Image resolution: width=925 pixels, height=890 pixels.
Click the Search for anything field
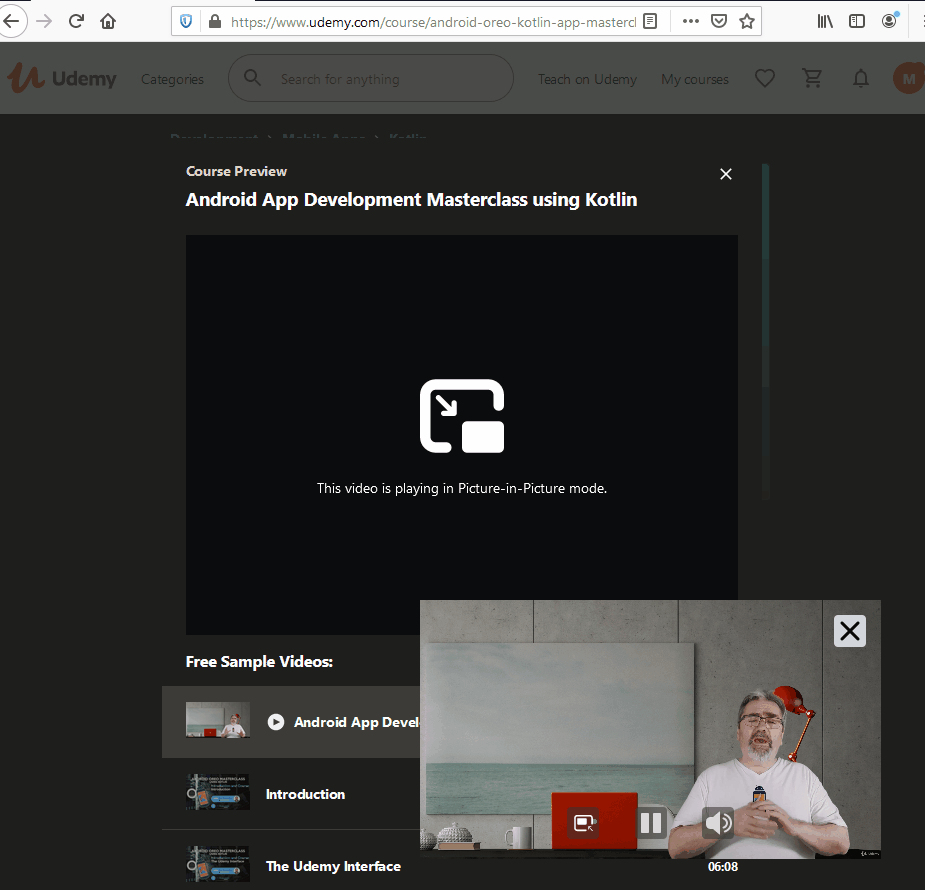370,78
